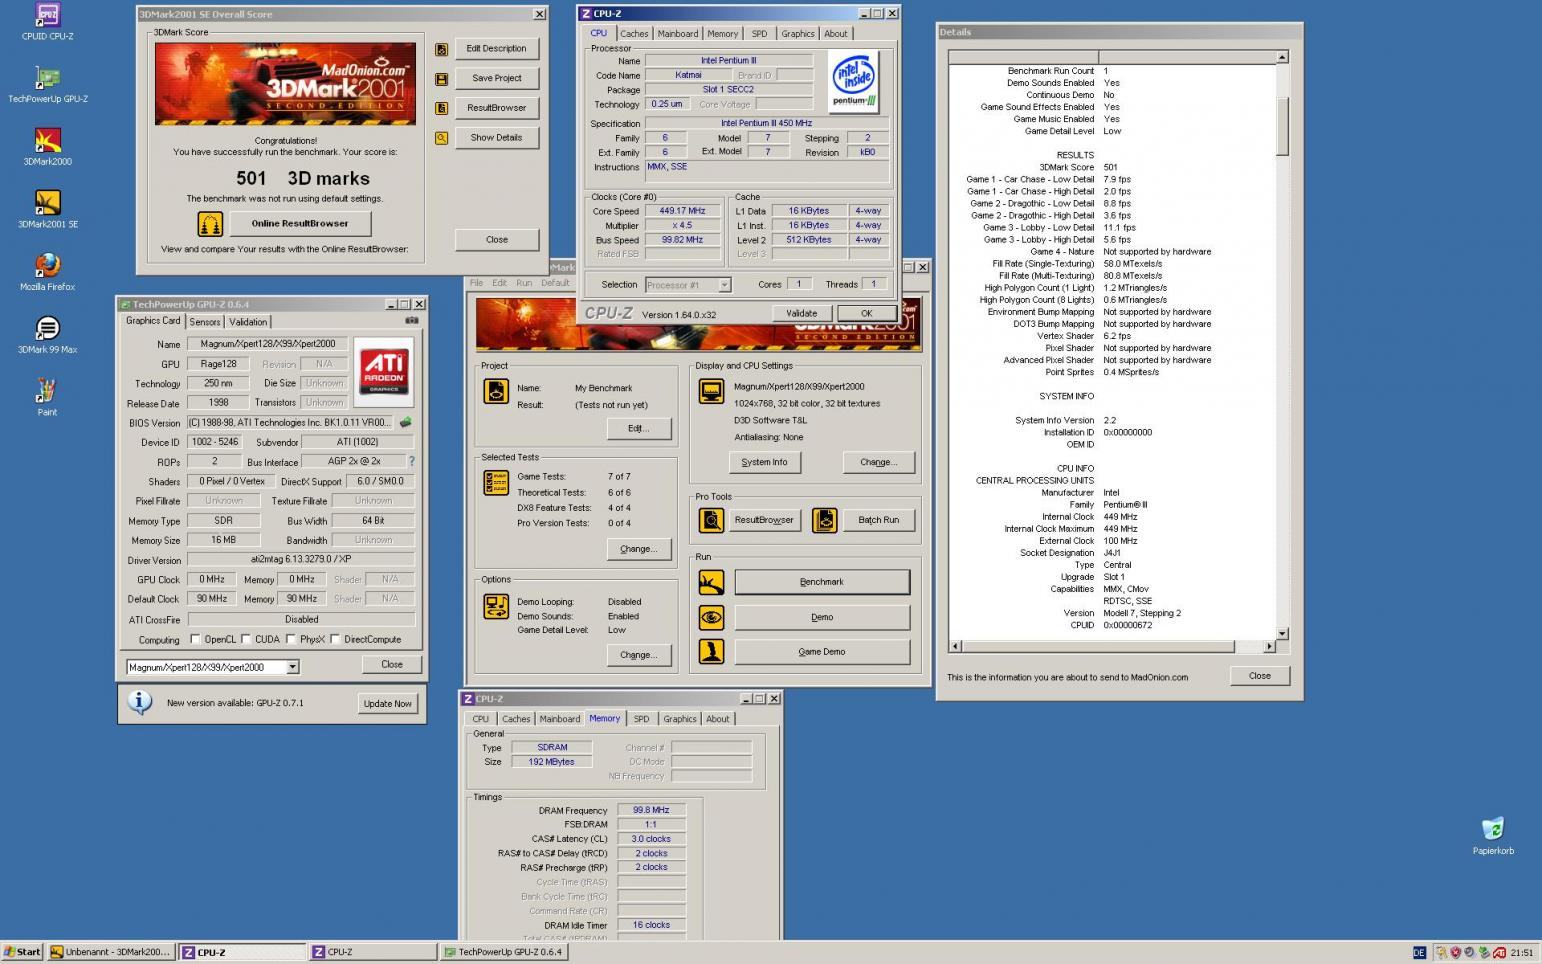Click Update Now button for GPU-Z
The width and height of the screenshot is (1542, 964).
(x=388, y=704)
